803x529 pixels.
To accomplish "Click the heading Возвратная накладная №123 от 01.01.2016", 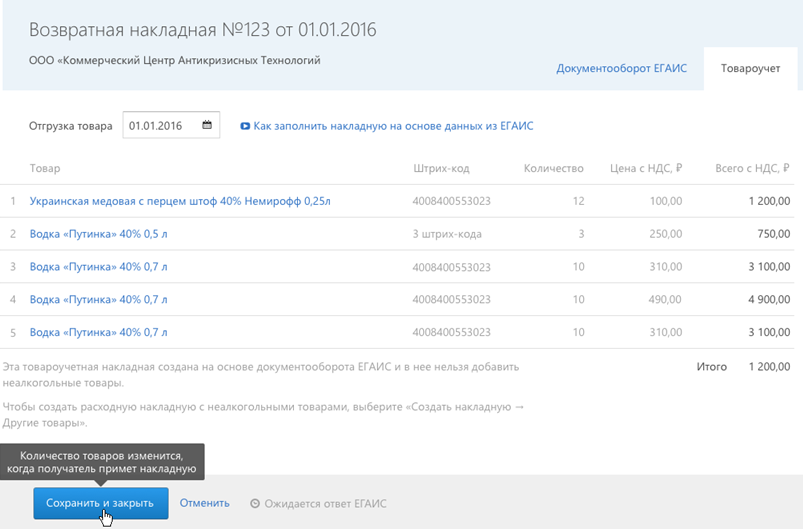I will pyautogui.click(x=202, y=30).
